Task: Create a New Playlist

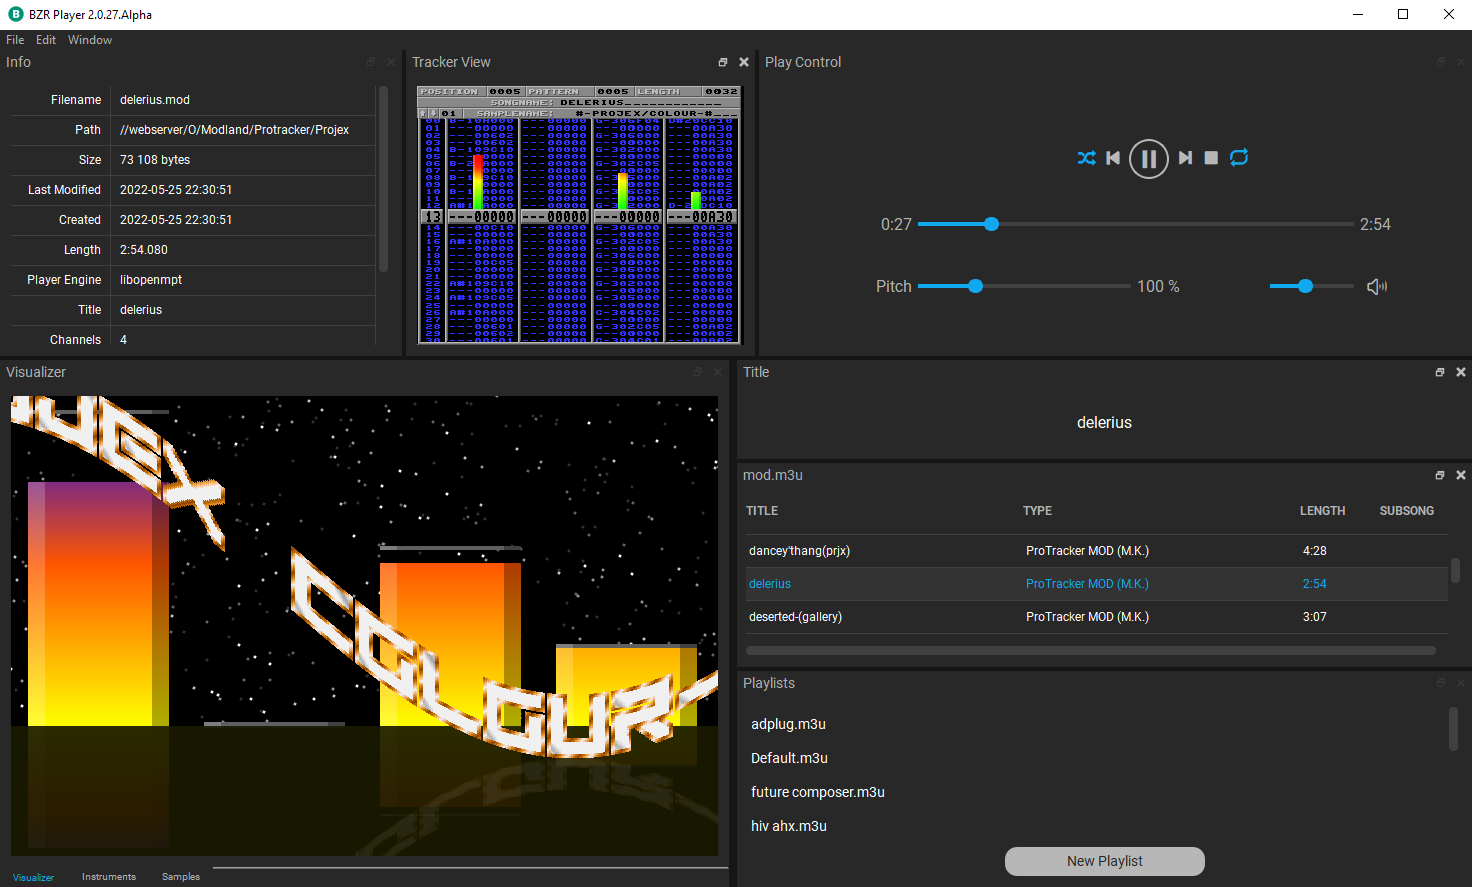Action: [1105, 861]
